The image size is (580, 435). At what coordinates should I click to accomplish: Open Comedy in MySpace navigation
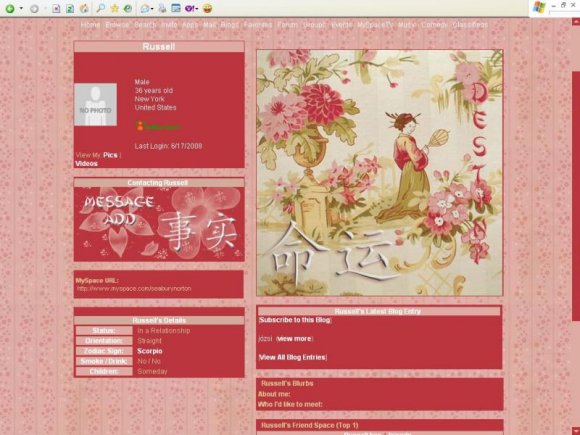pos(434,25)
